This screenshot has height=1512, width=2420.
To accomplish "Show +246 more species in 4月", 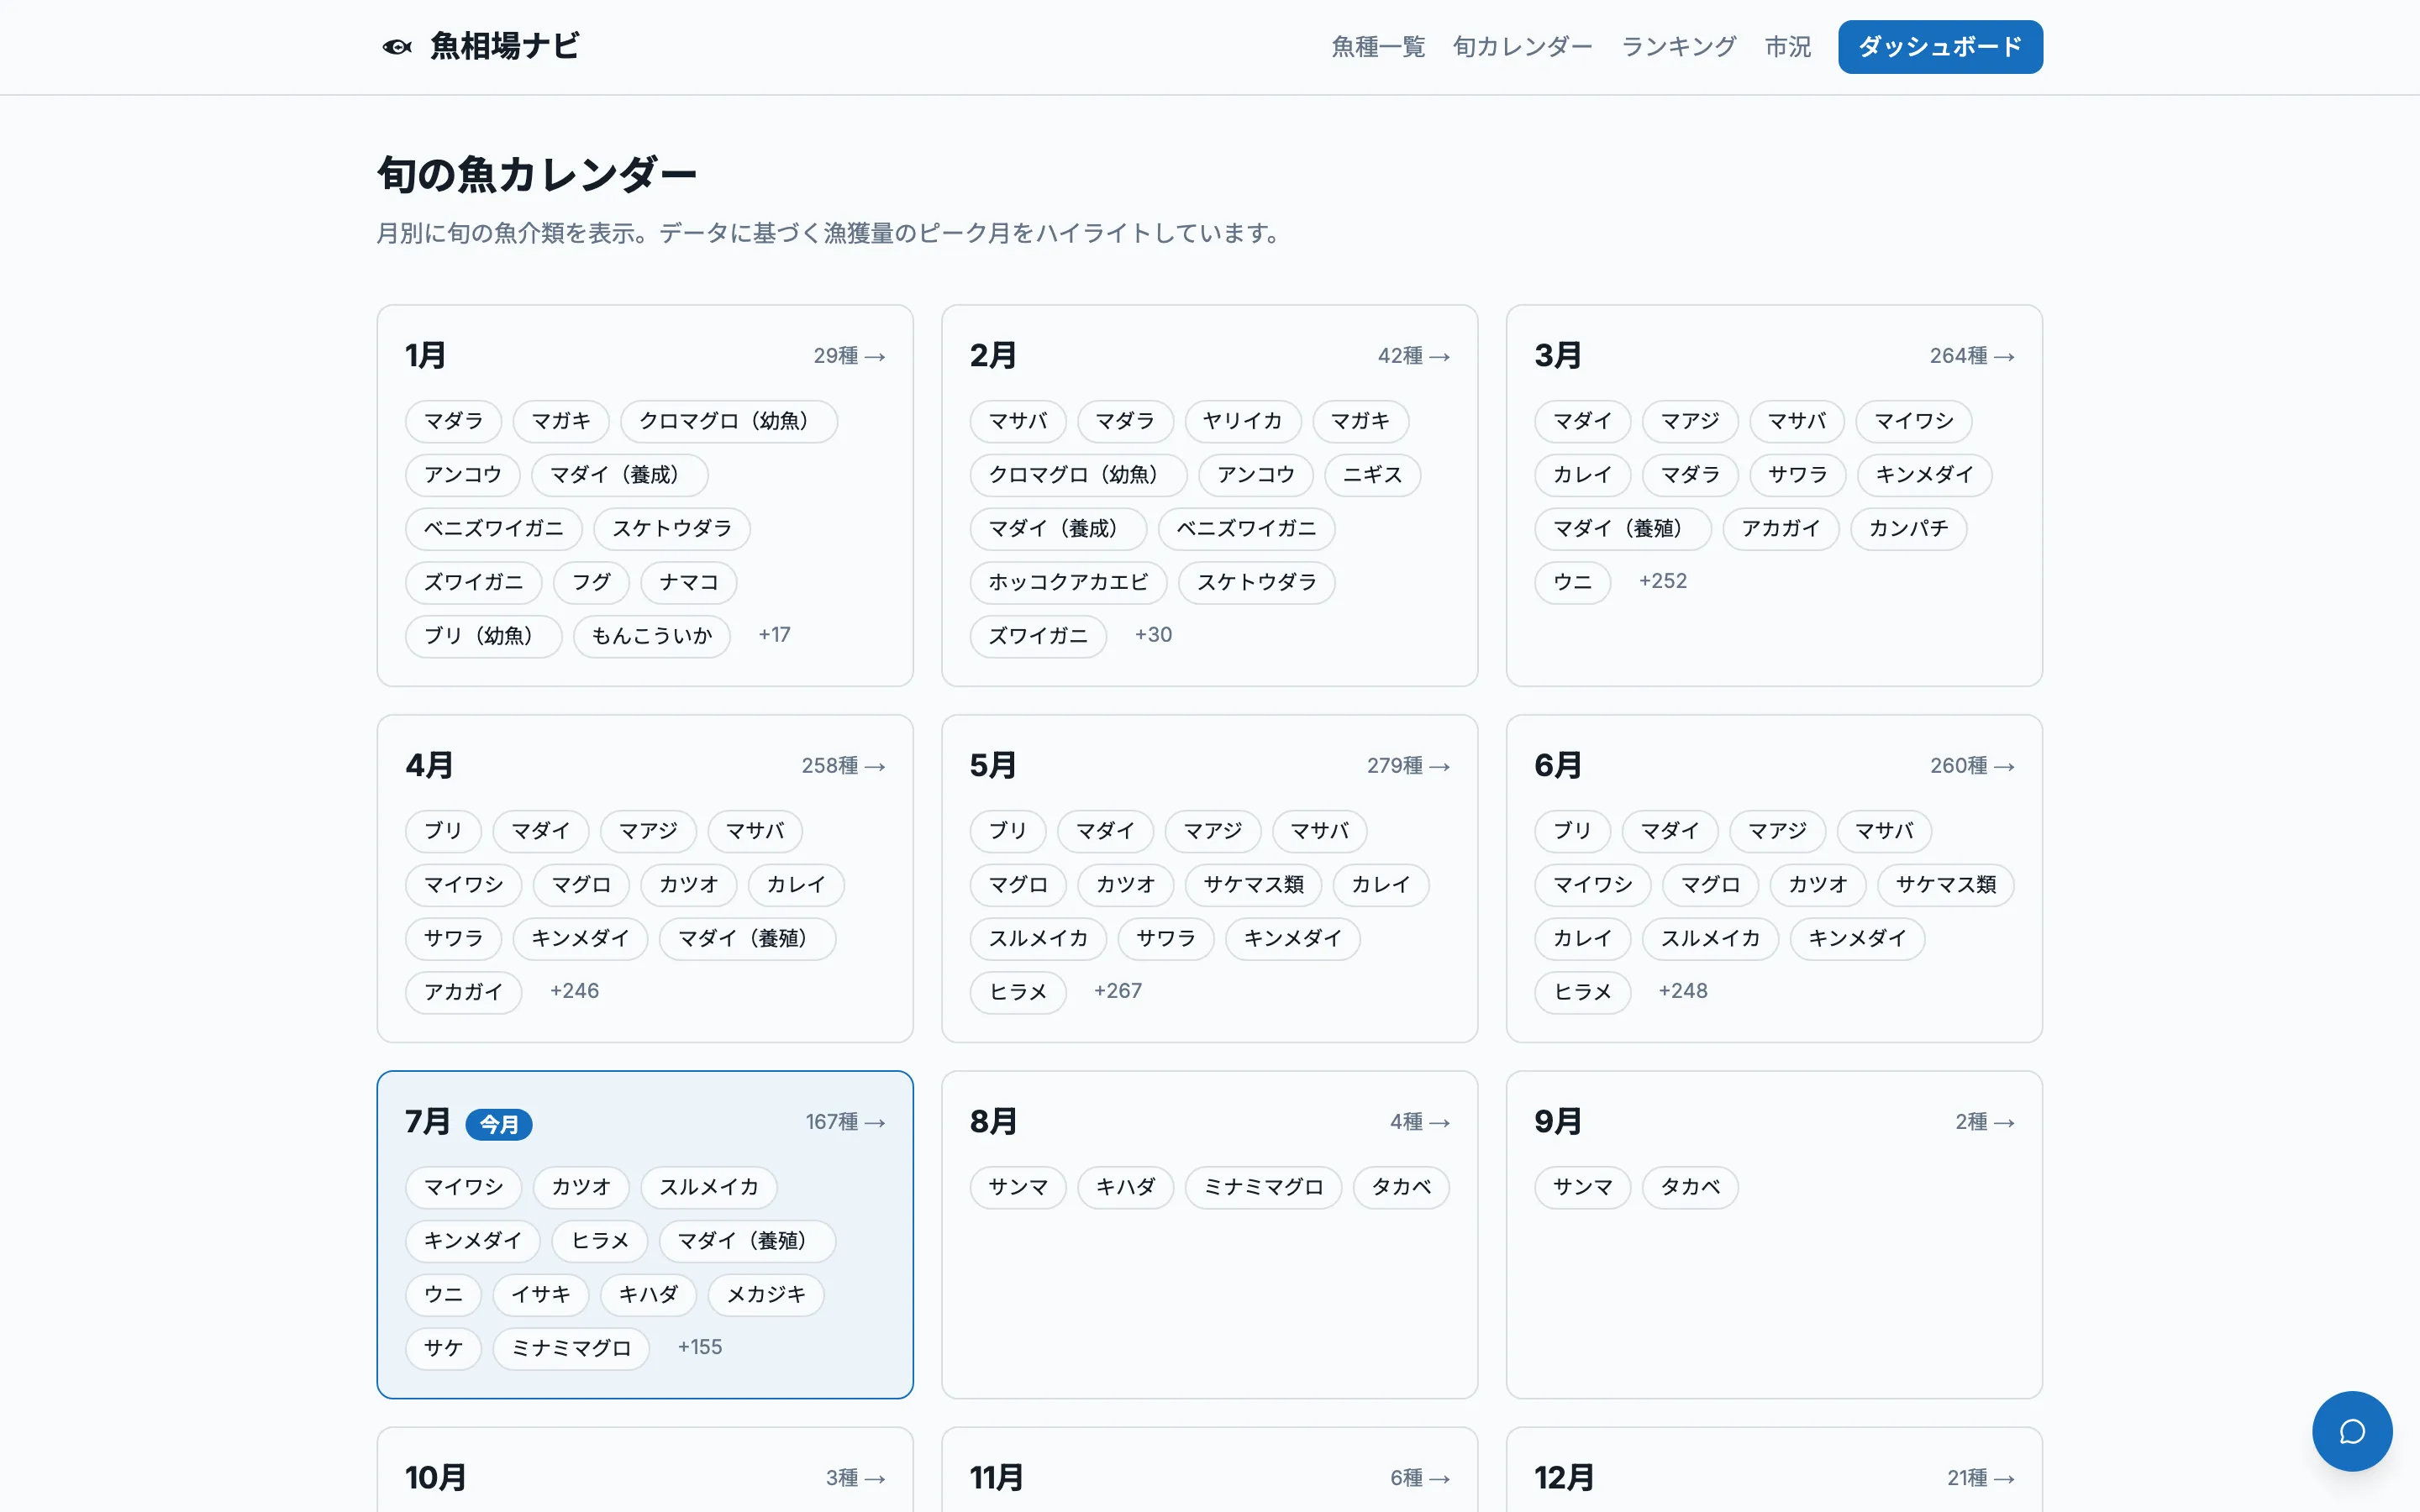I will pyautogui.click(x=574, y=991).
